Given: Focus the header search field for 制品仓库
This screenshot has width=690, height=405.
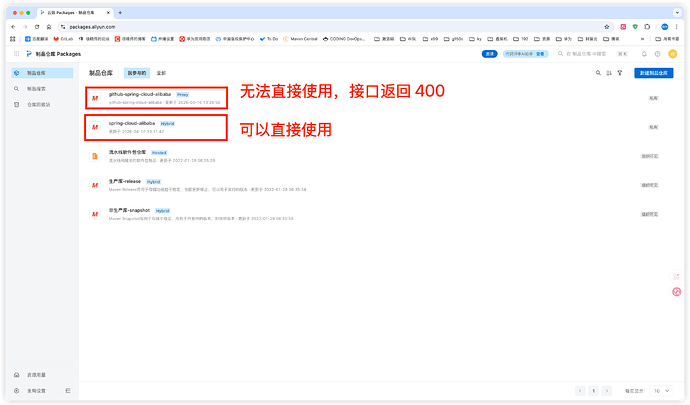Looking at the screenshot, I should point(592,54).
